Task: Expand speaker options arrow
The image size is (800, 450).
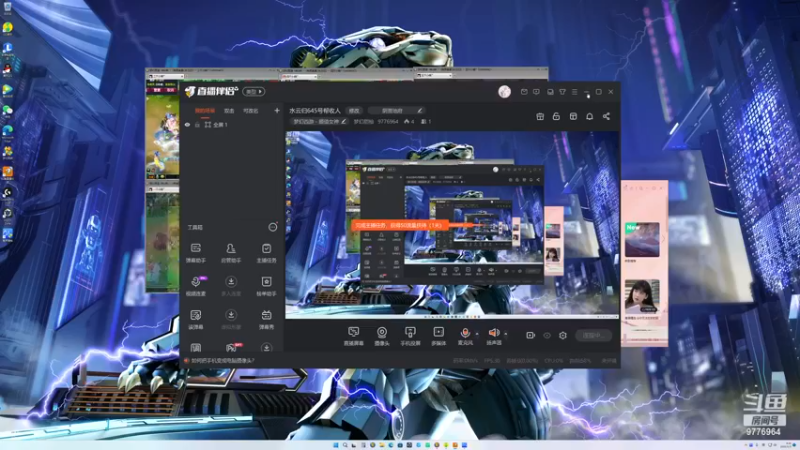Action: tap(506, 334)
